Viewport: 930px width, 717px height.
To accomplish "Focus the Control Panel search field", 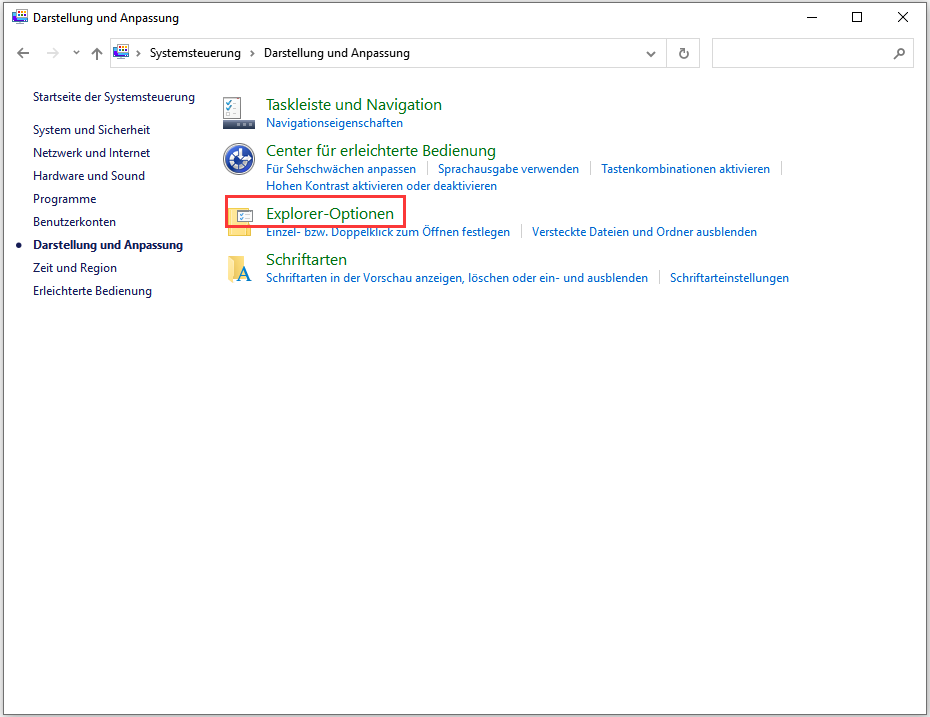I will pyautogui.click(x=813, y=53).
